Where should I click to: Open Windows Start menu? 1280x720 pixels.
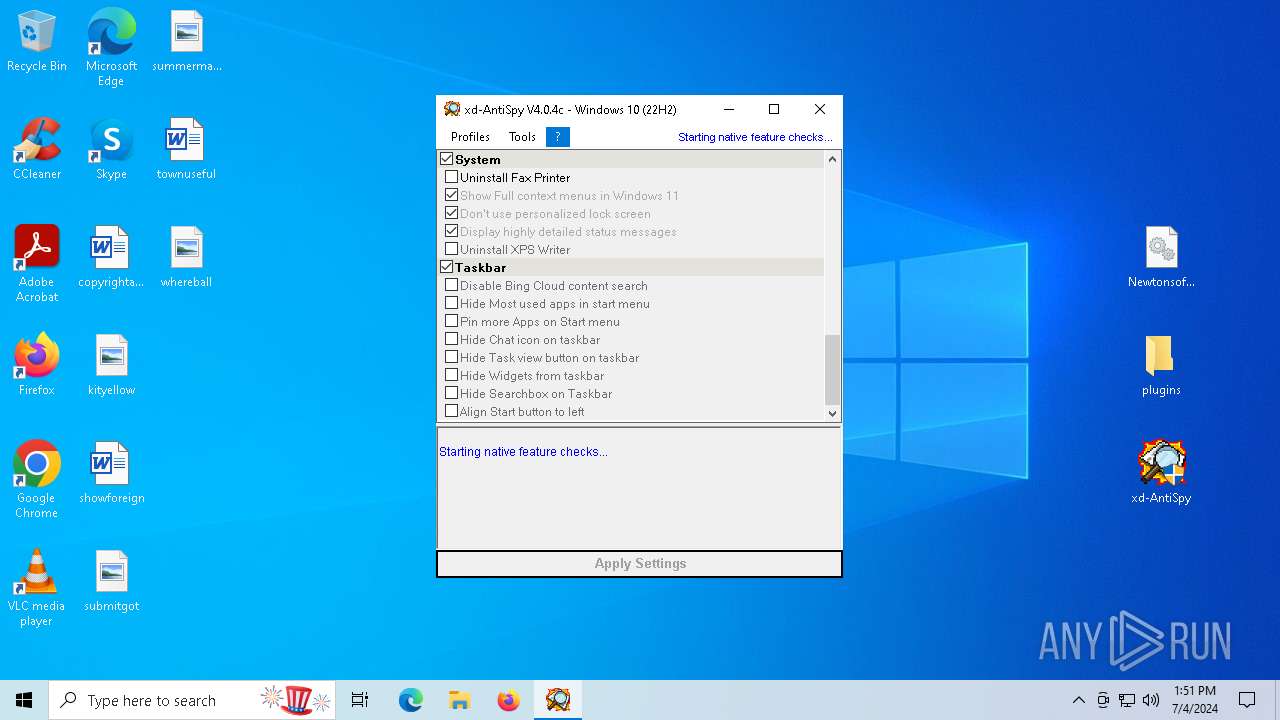tap(24, 700)
